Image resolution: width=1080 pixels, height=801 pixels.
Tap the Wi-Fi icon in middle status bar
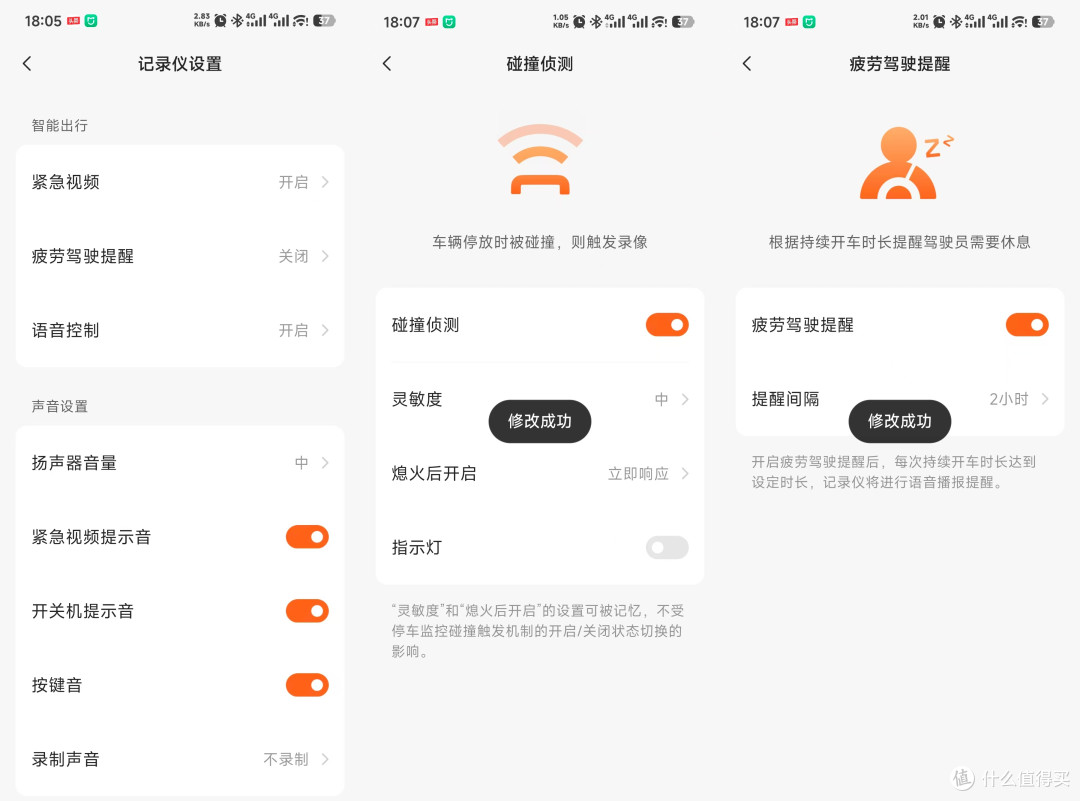coord(660,21)
